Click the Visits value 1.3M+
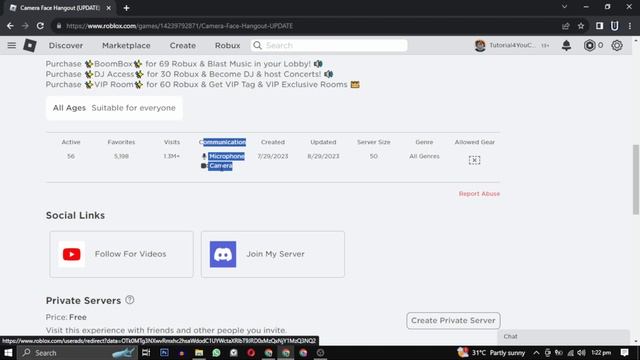Viewport: 640px width, 360px height. pyautogui.click(x=171, y=156)
